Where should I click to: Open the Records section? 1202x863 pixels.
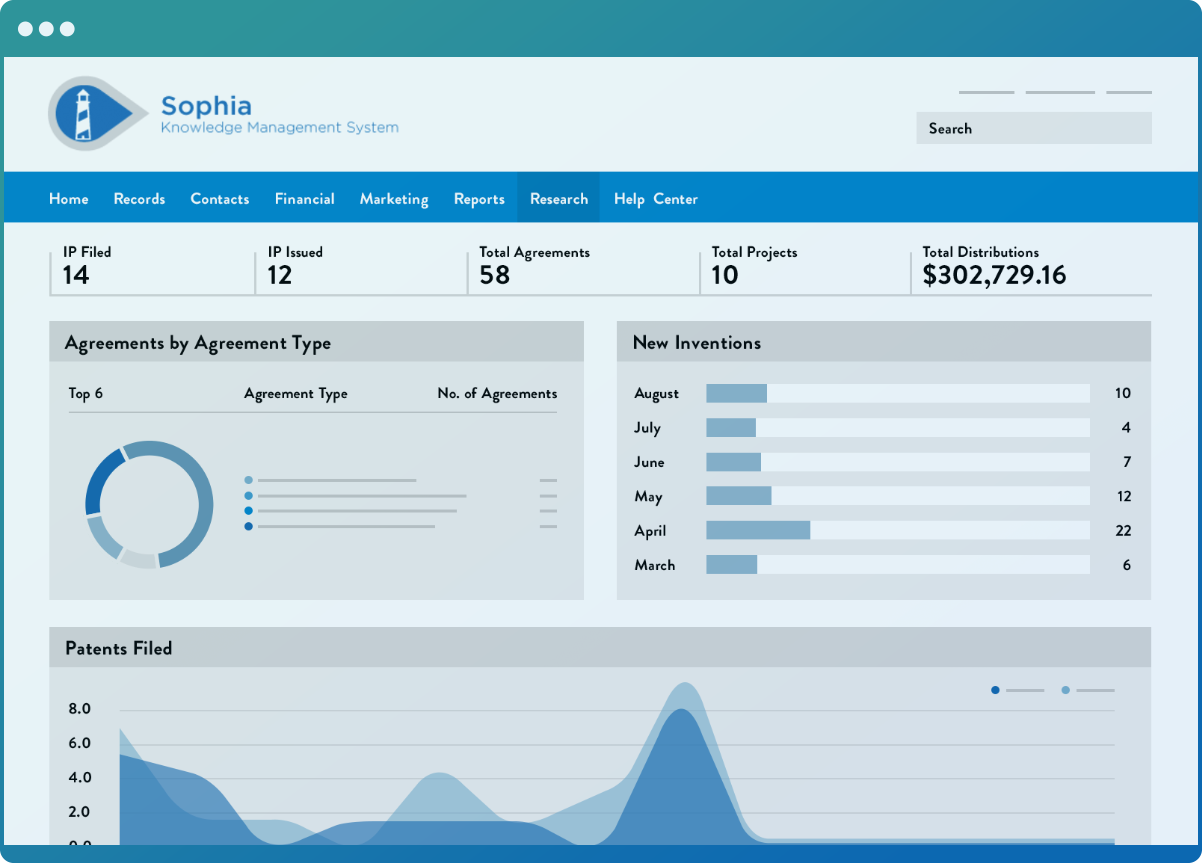[x=139, y=198]
